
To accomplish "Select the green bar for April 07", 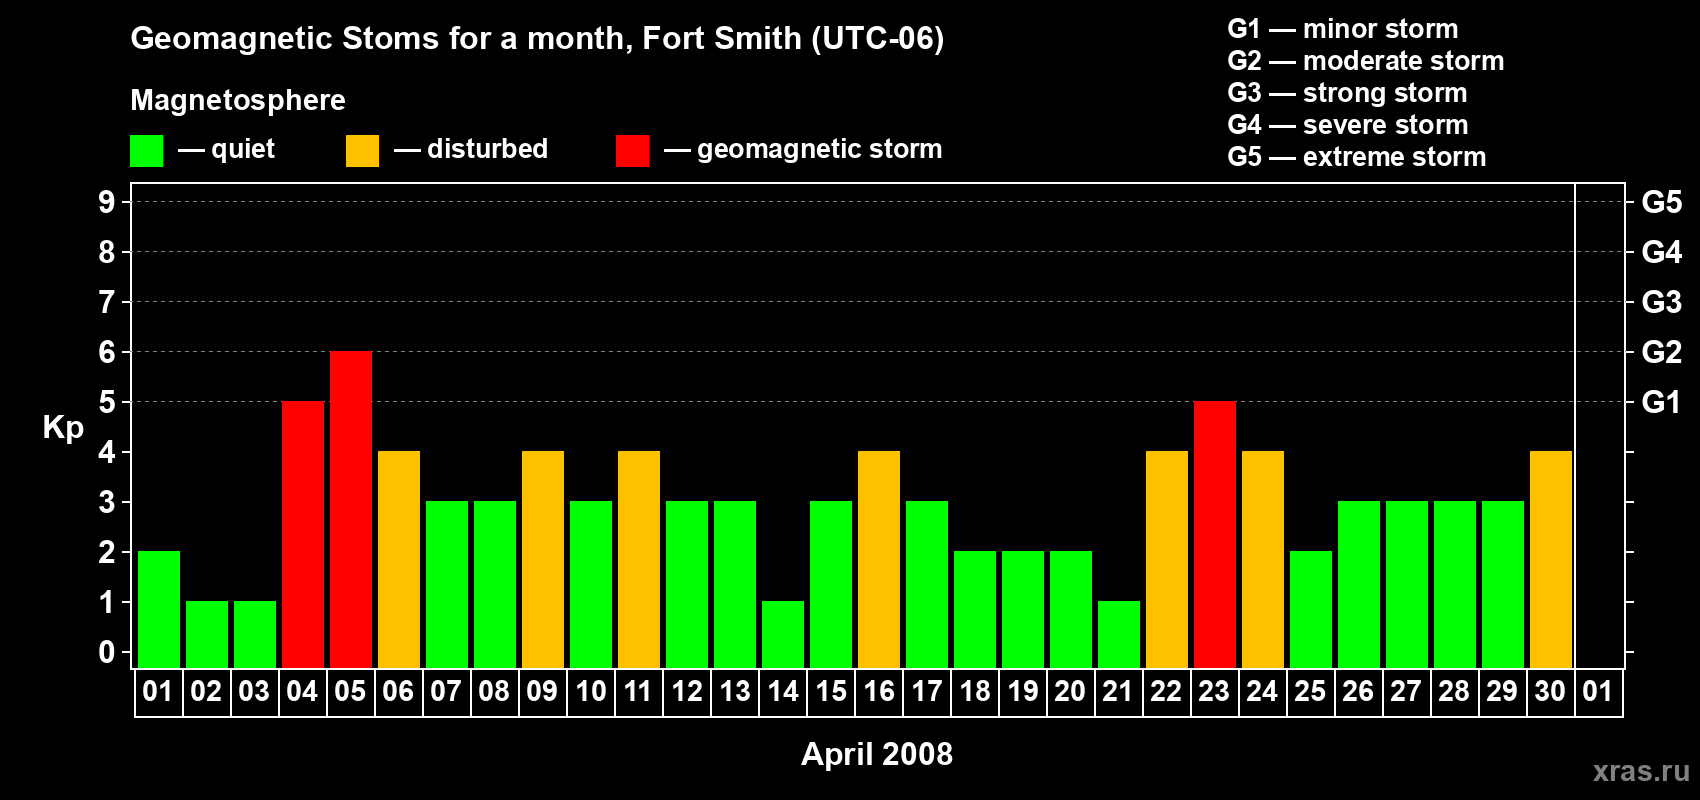I will [447, 585].
